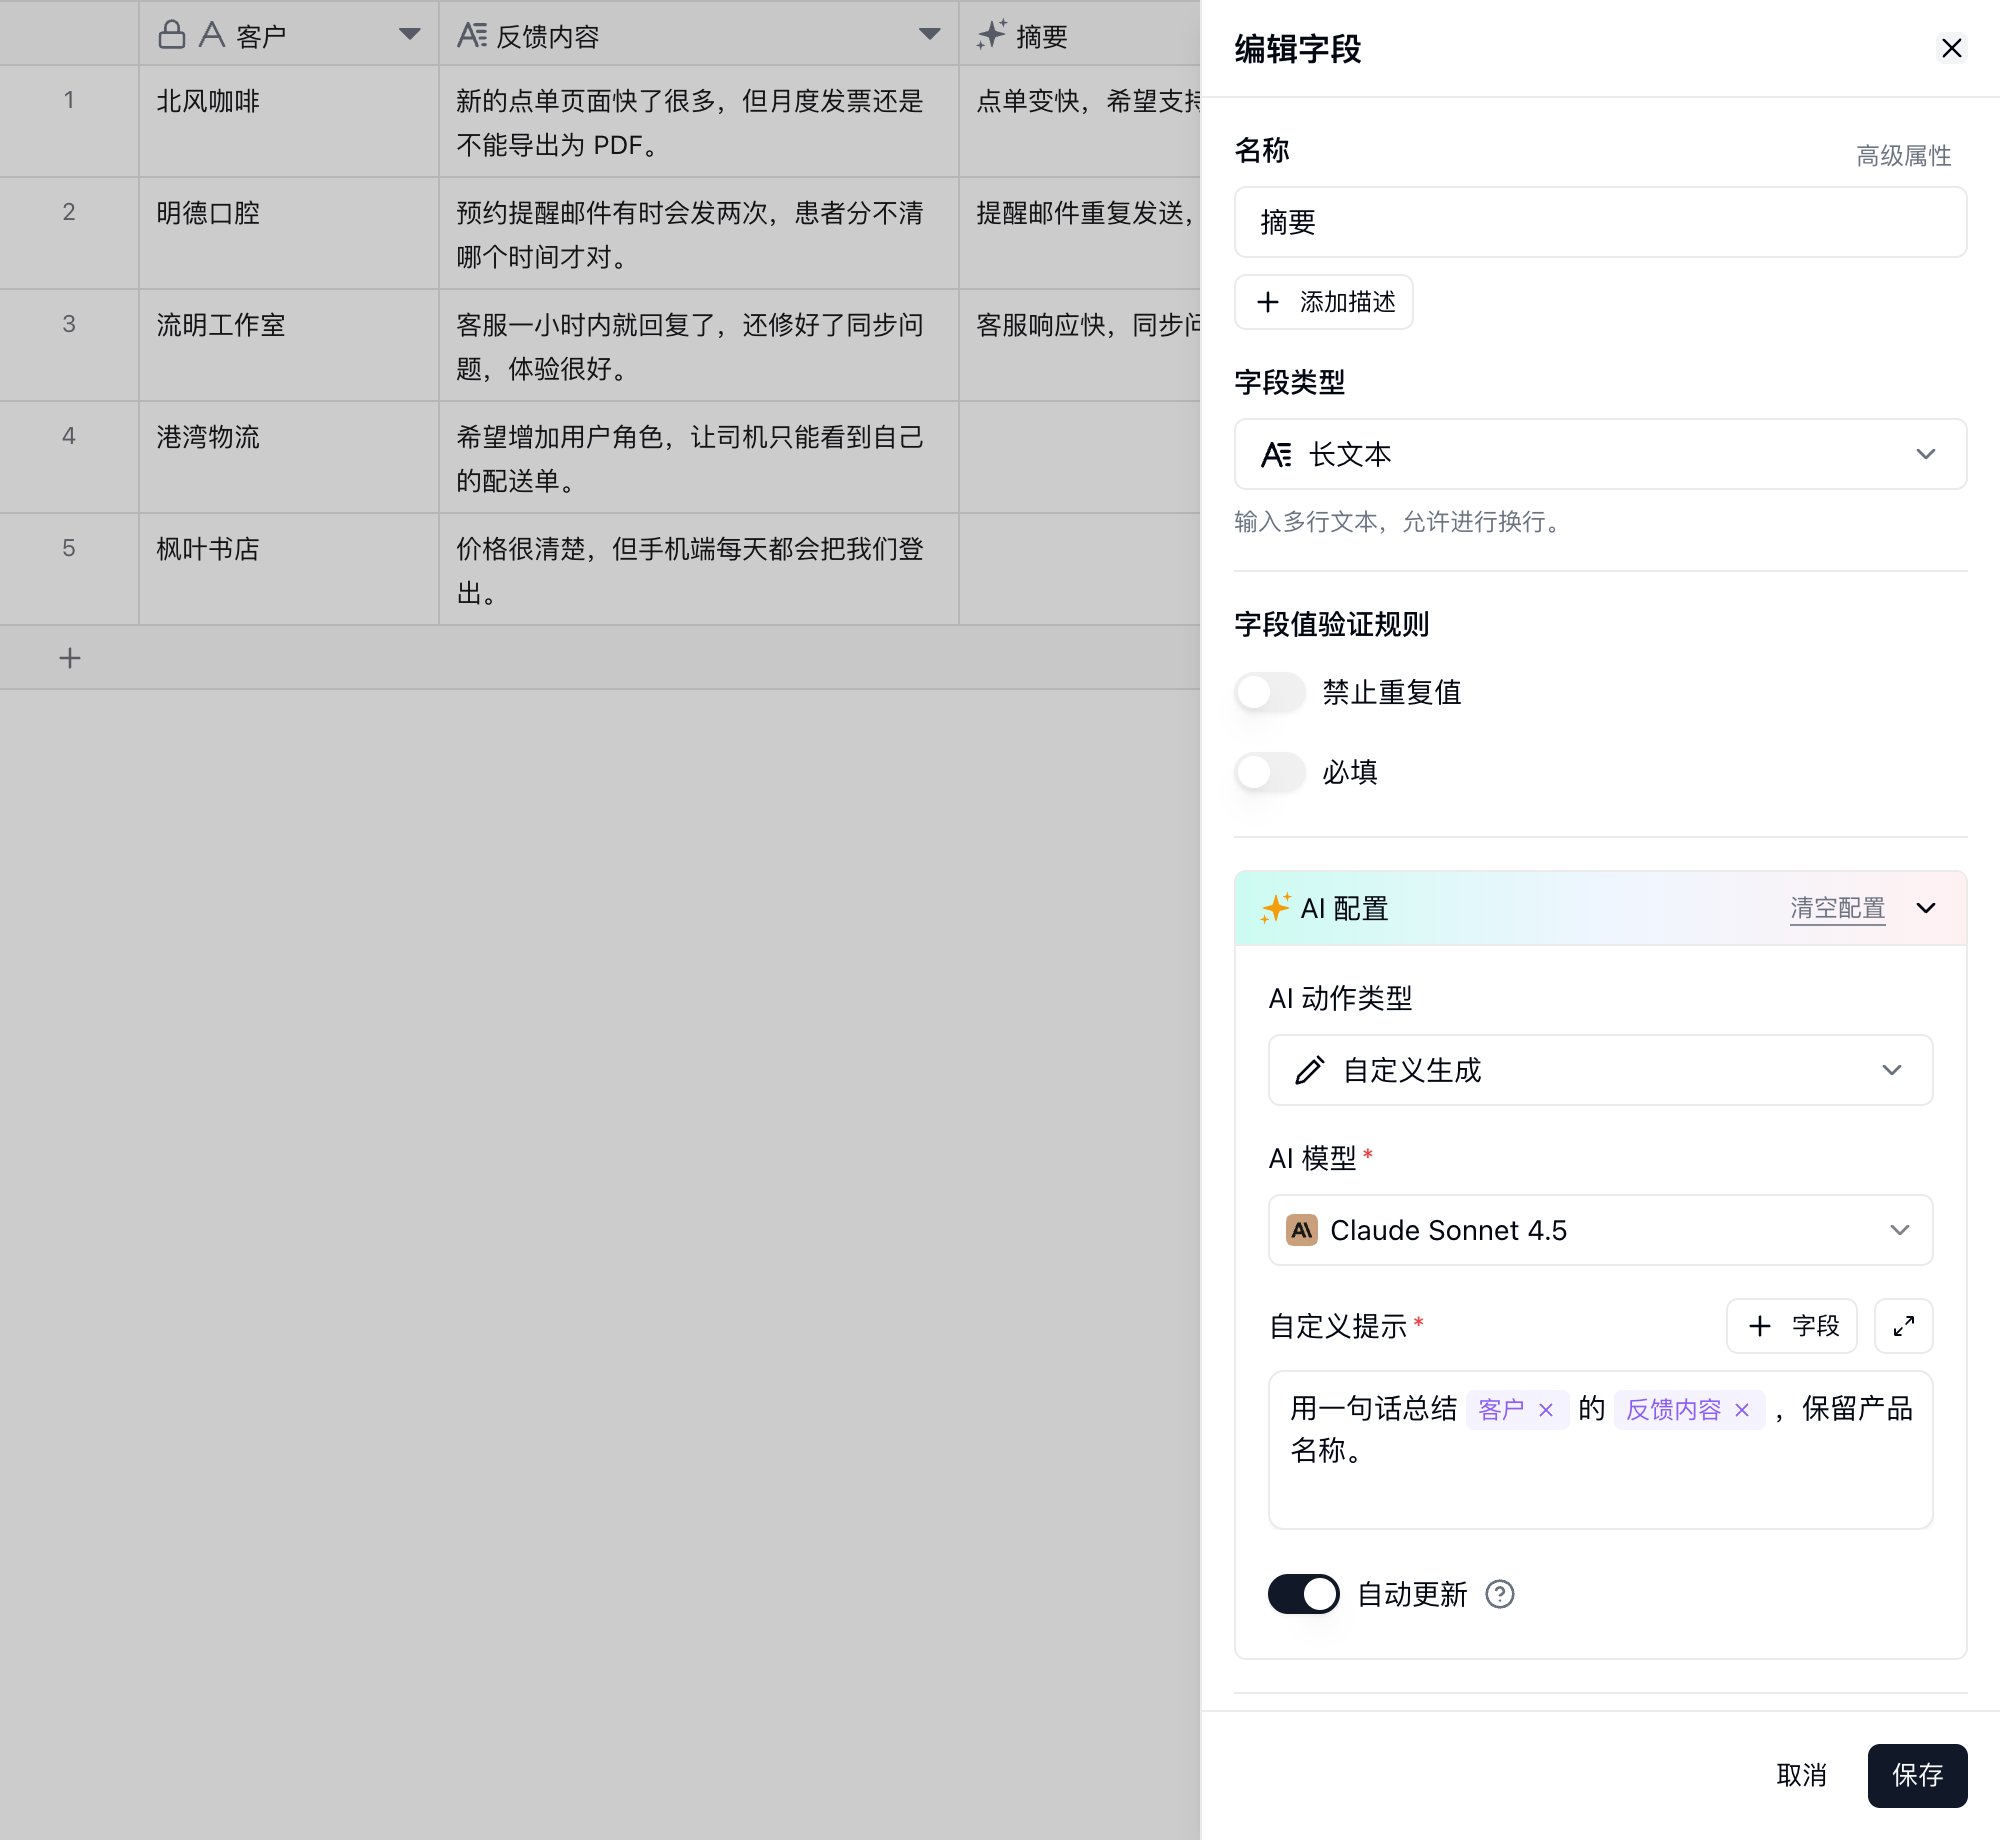The width and height of the screenshot is (2000, 1840).
Task: Click the 名称 input containing 摘要
Action: 1600,222
